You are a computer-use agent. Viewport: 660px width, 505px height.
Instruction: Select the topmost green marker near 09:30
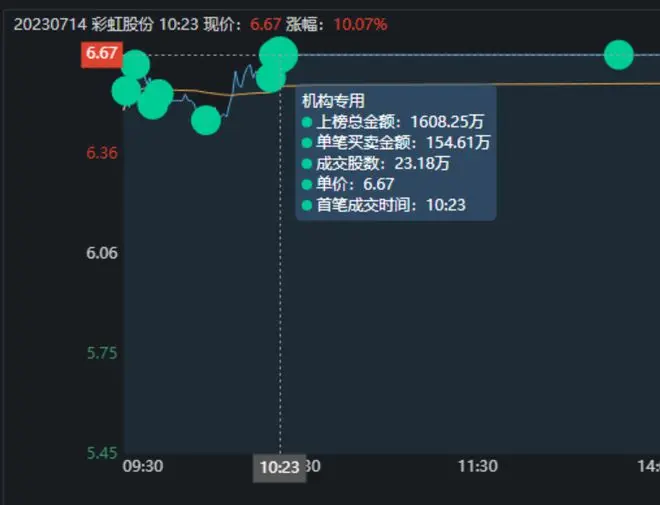(134, 66)
